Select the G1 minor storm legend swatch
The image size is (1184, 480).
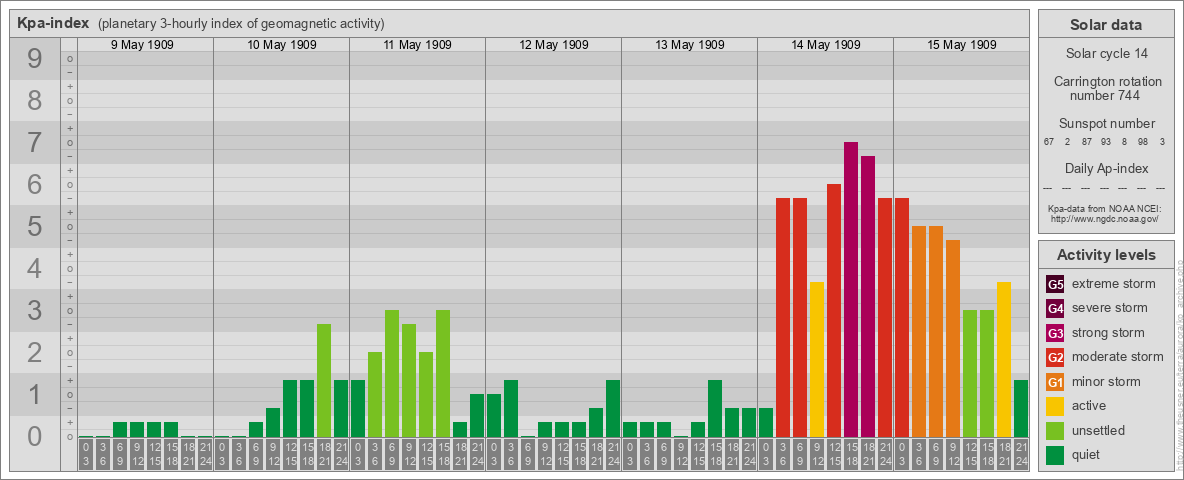[x=1055, y=381]
